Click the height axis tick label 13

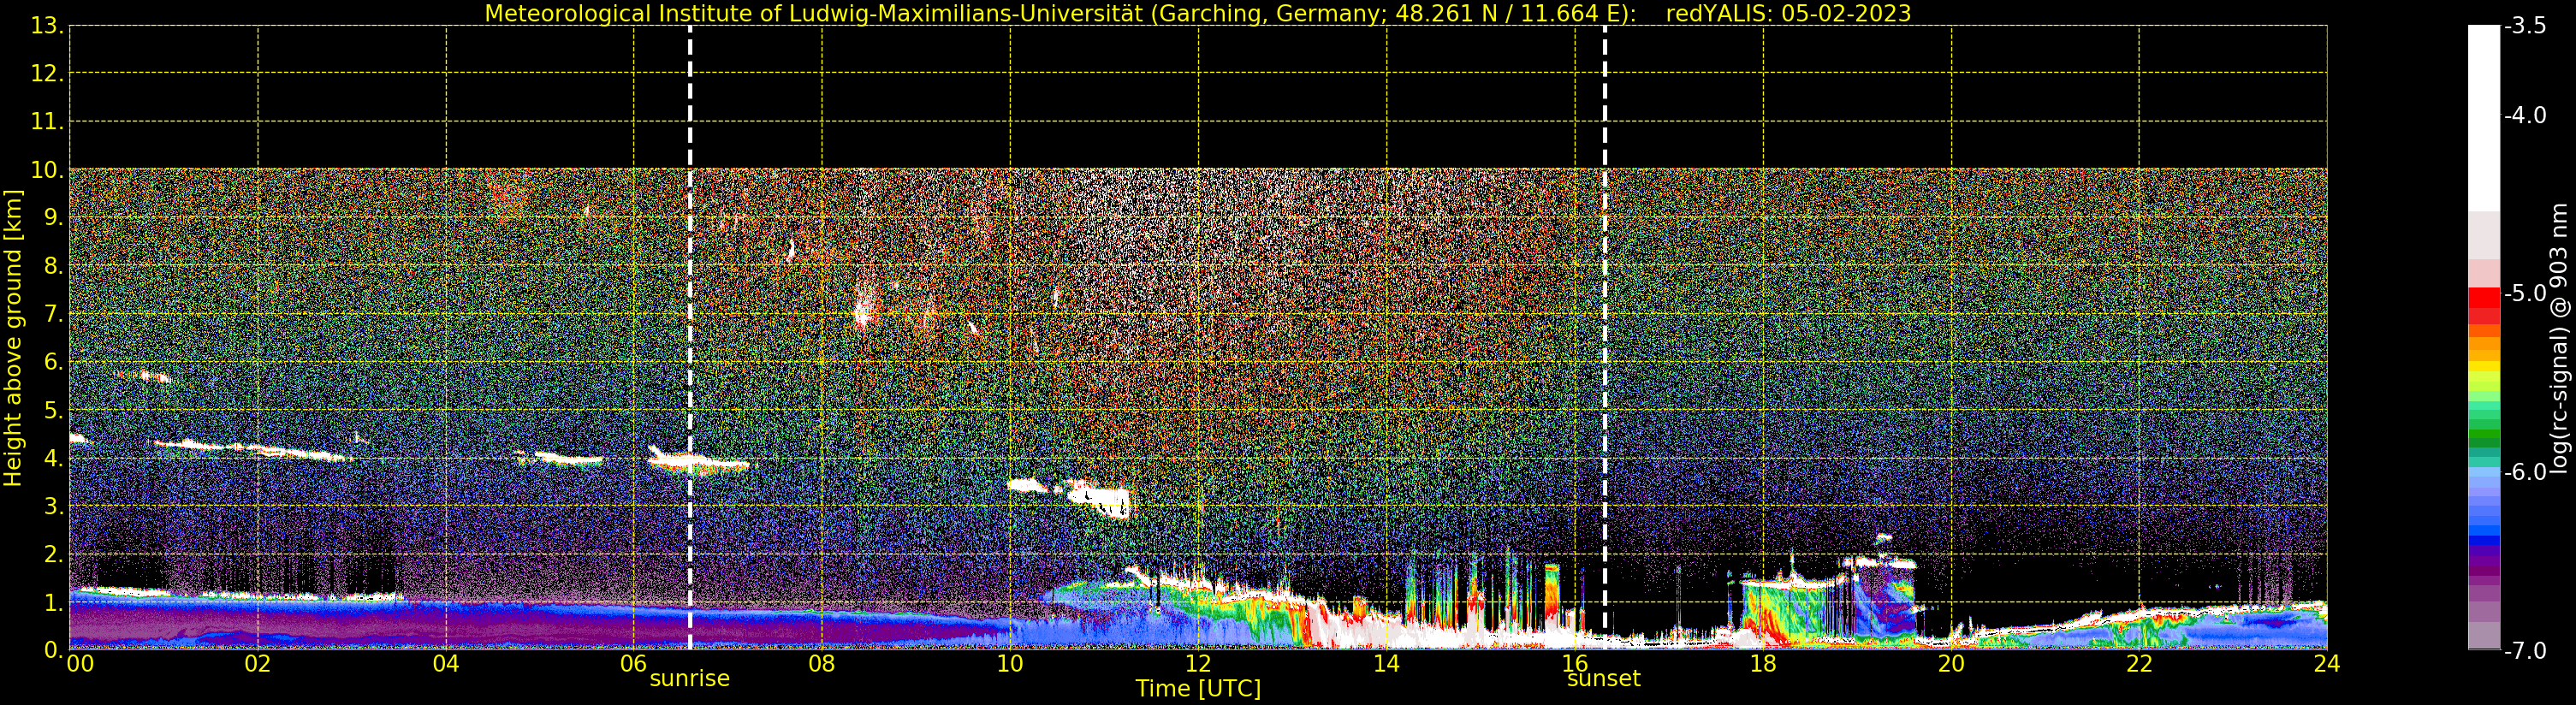(46, 26)
